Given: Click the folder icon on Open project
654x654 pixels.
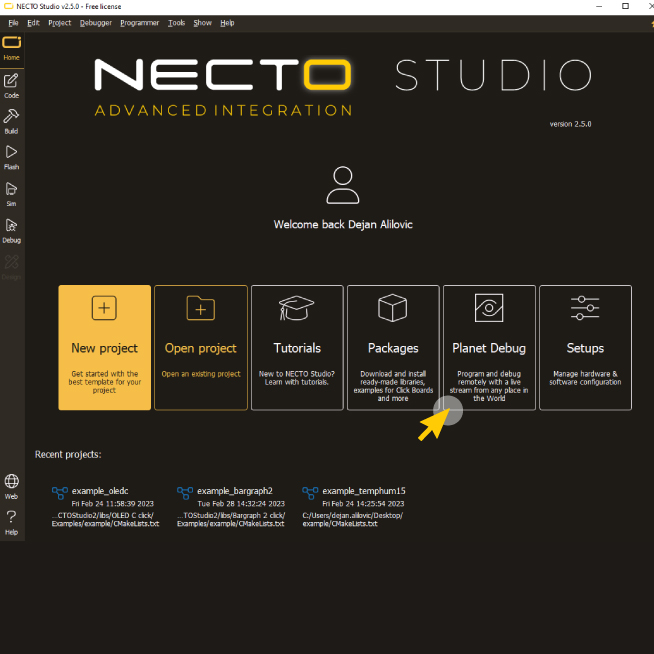Looking at the screenshot, I should pyautogui.click(x=201, y=308).
